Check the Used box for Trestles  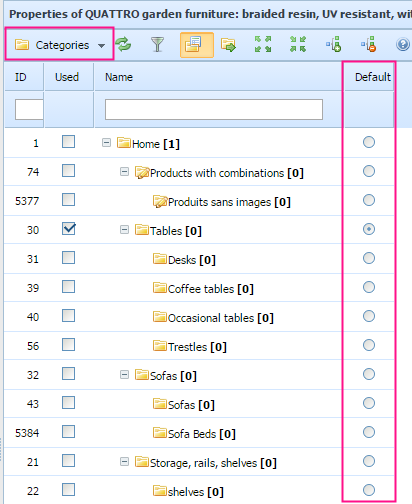(68, 345)
